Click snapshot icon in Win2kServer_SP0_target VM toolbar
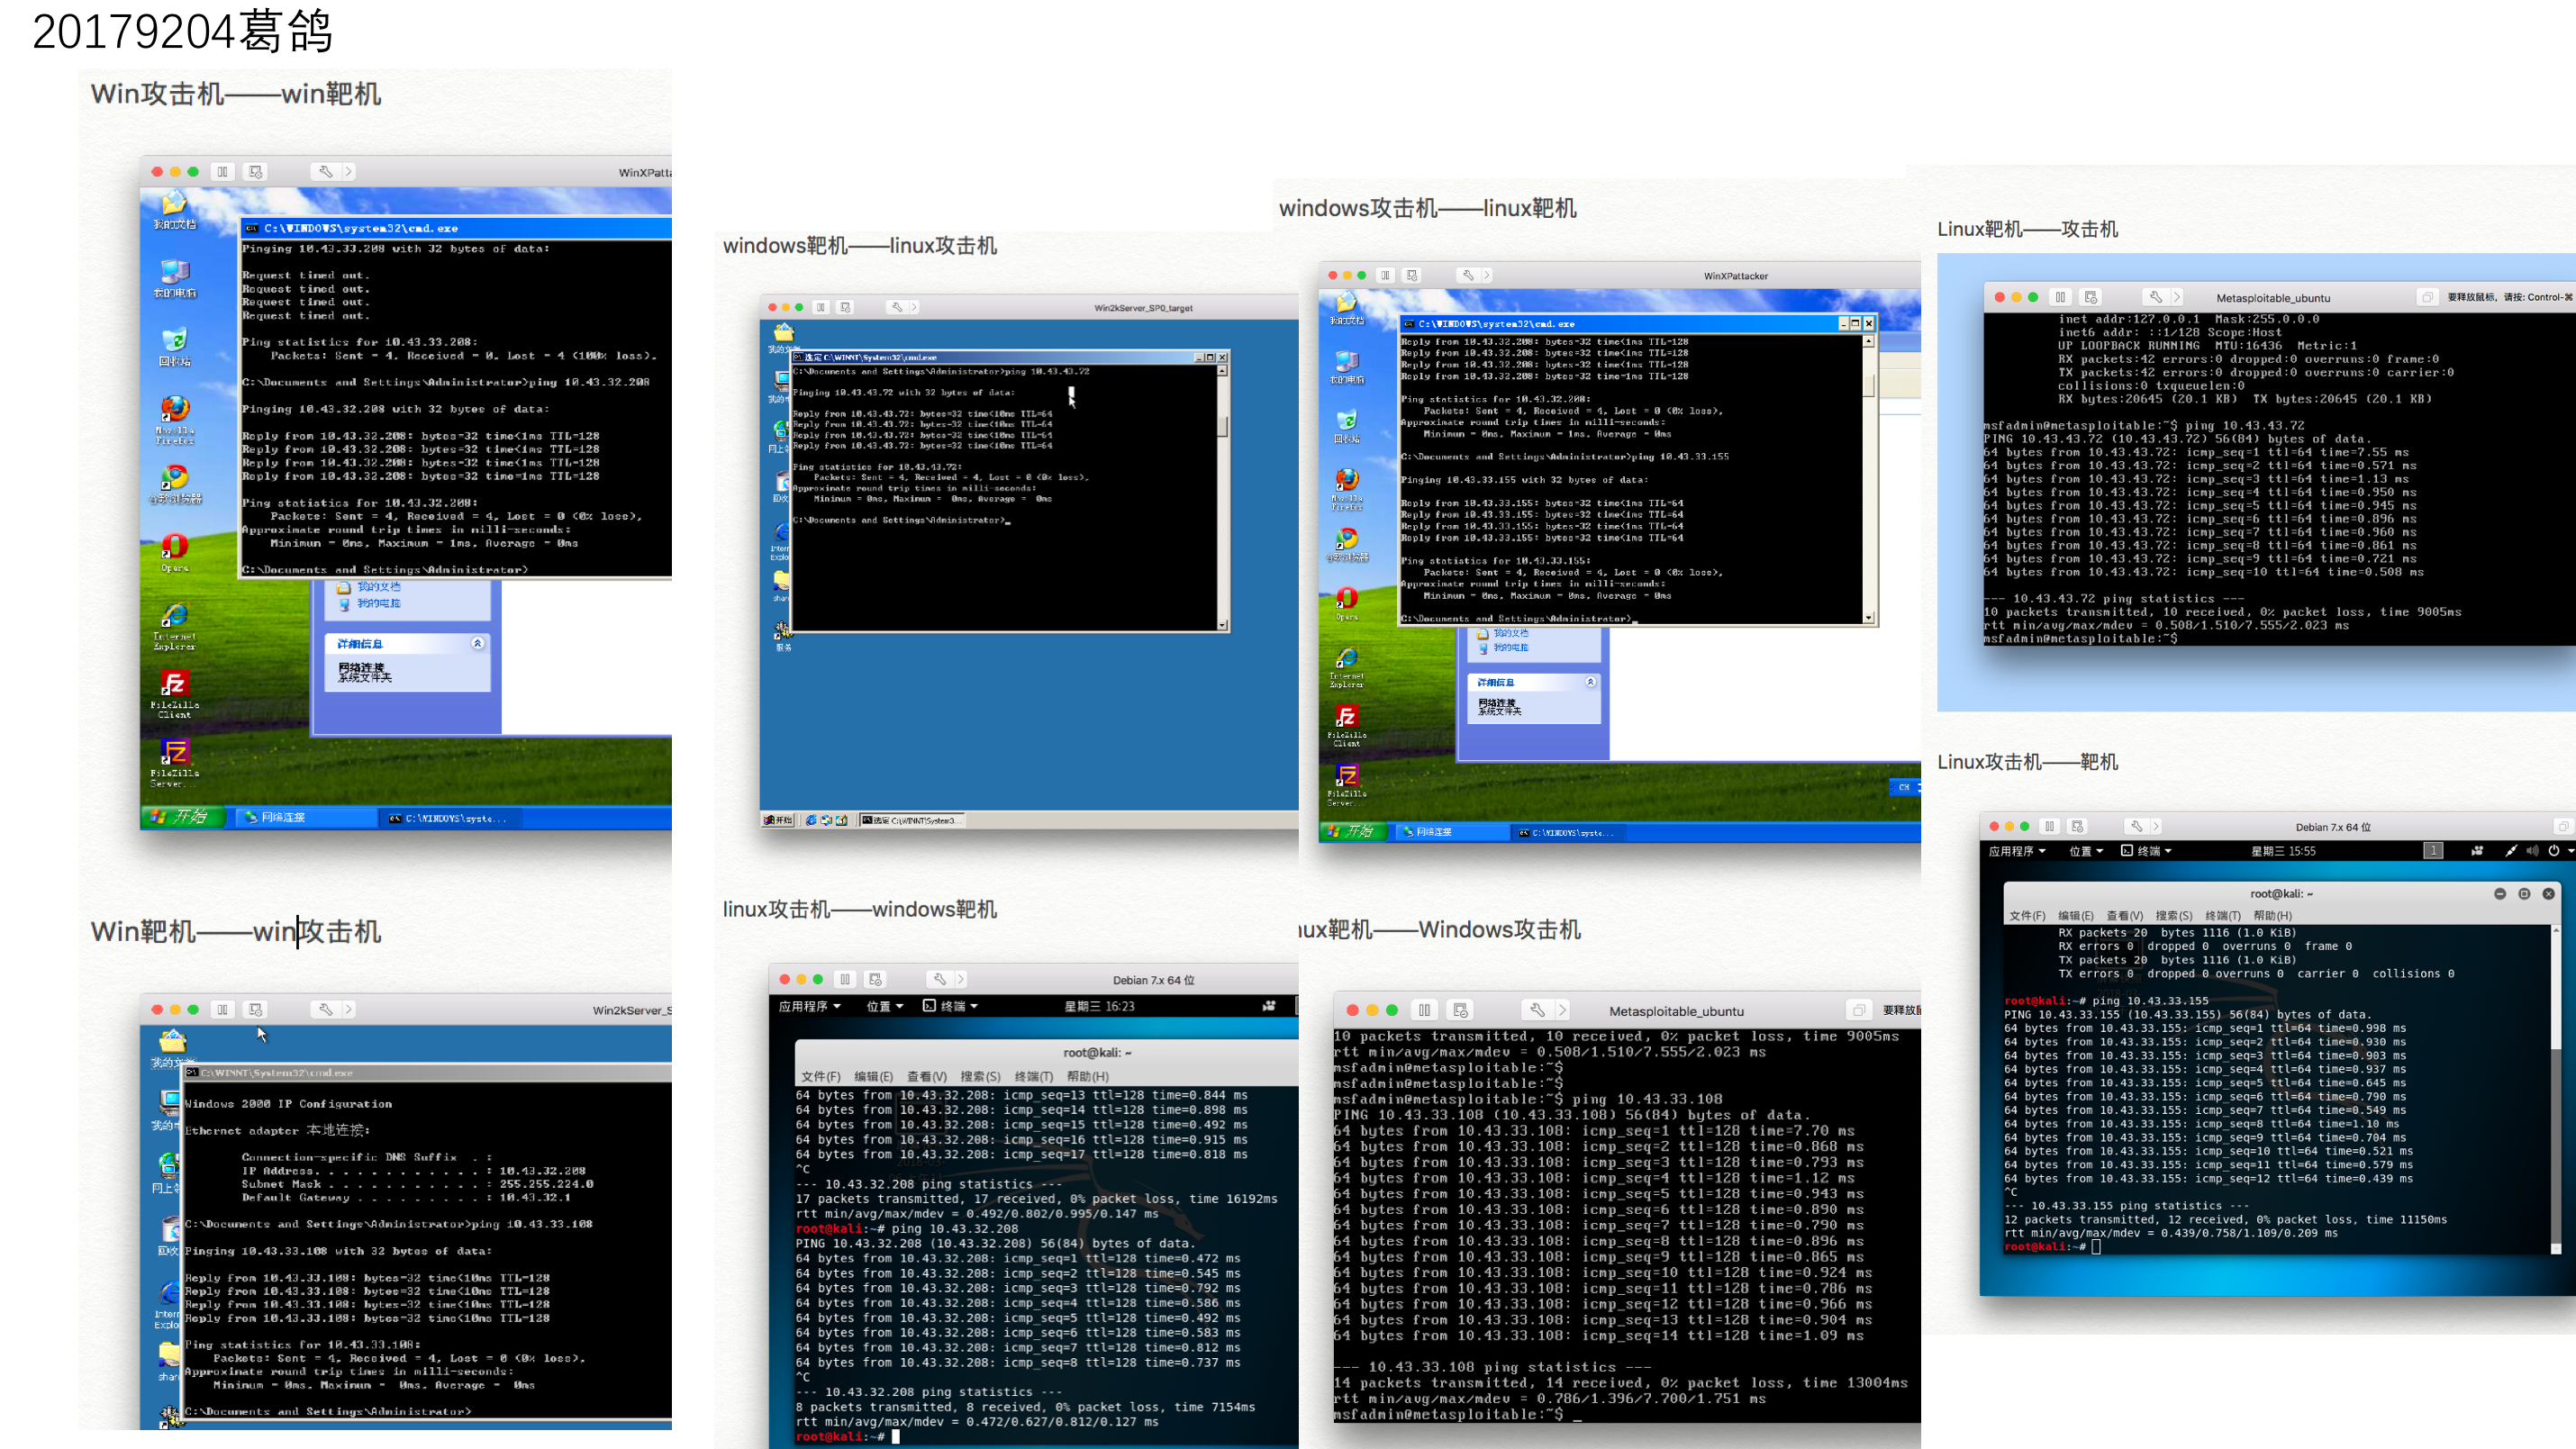 (x=845, y=307)
